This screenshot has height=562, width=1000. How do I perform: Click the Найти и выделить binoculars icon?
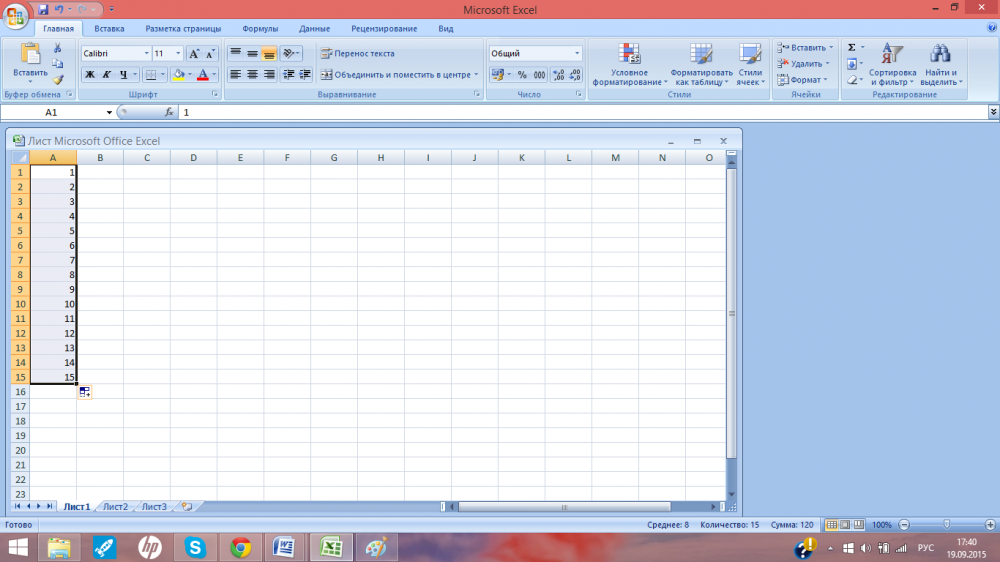pos(939,64)
